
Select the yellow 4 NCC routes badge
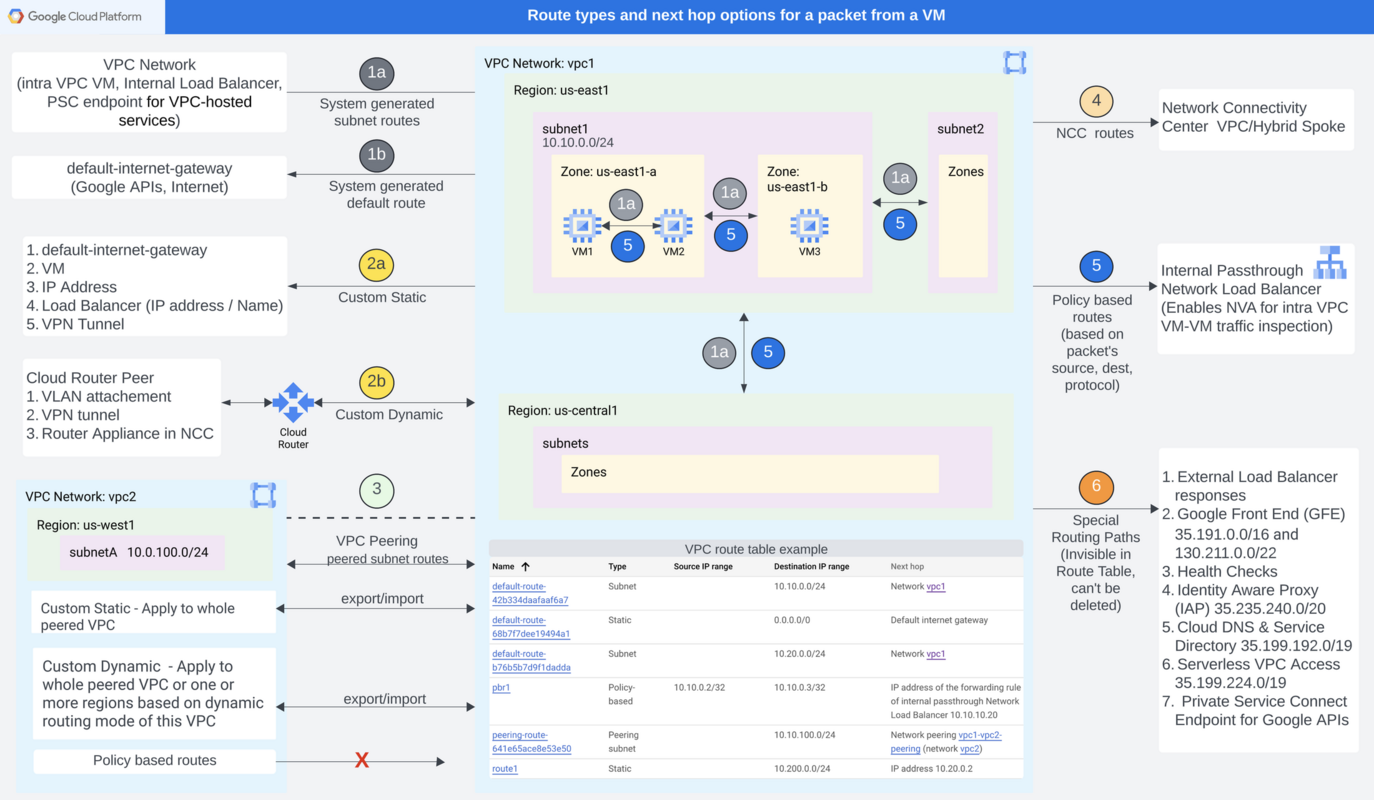click(1096, 100)
